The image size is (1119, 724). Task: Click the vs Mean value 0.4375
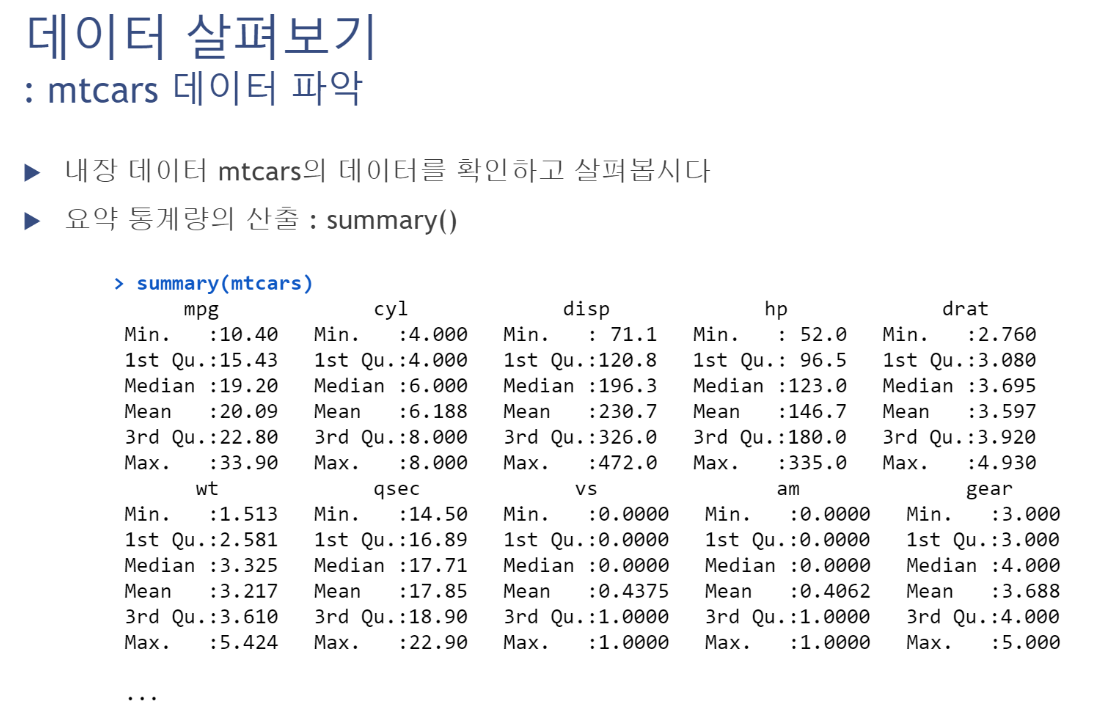[634, 591]
